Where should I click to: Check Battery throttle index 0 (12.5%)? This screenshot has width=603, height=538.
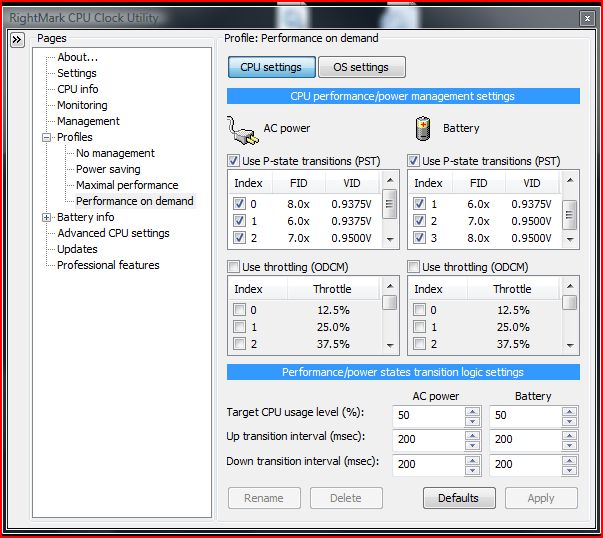click(419, 310)
